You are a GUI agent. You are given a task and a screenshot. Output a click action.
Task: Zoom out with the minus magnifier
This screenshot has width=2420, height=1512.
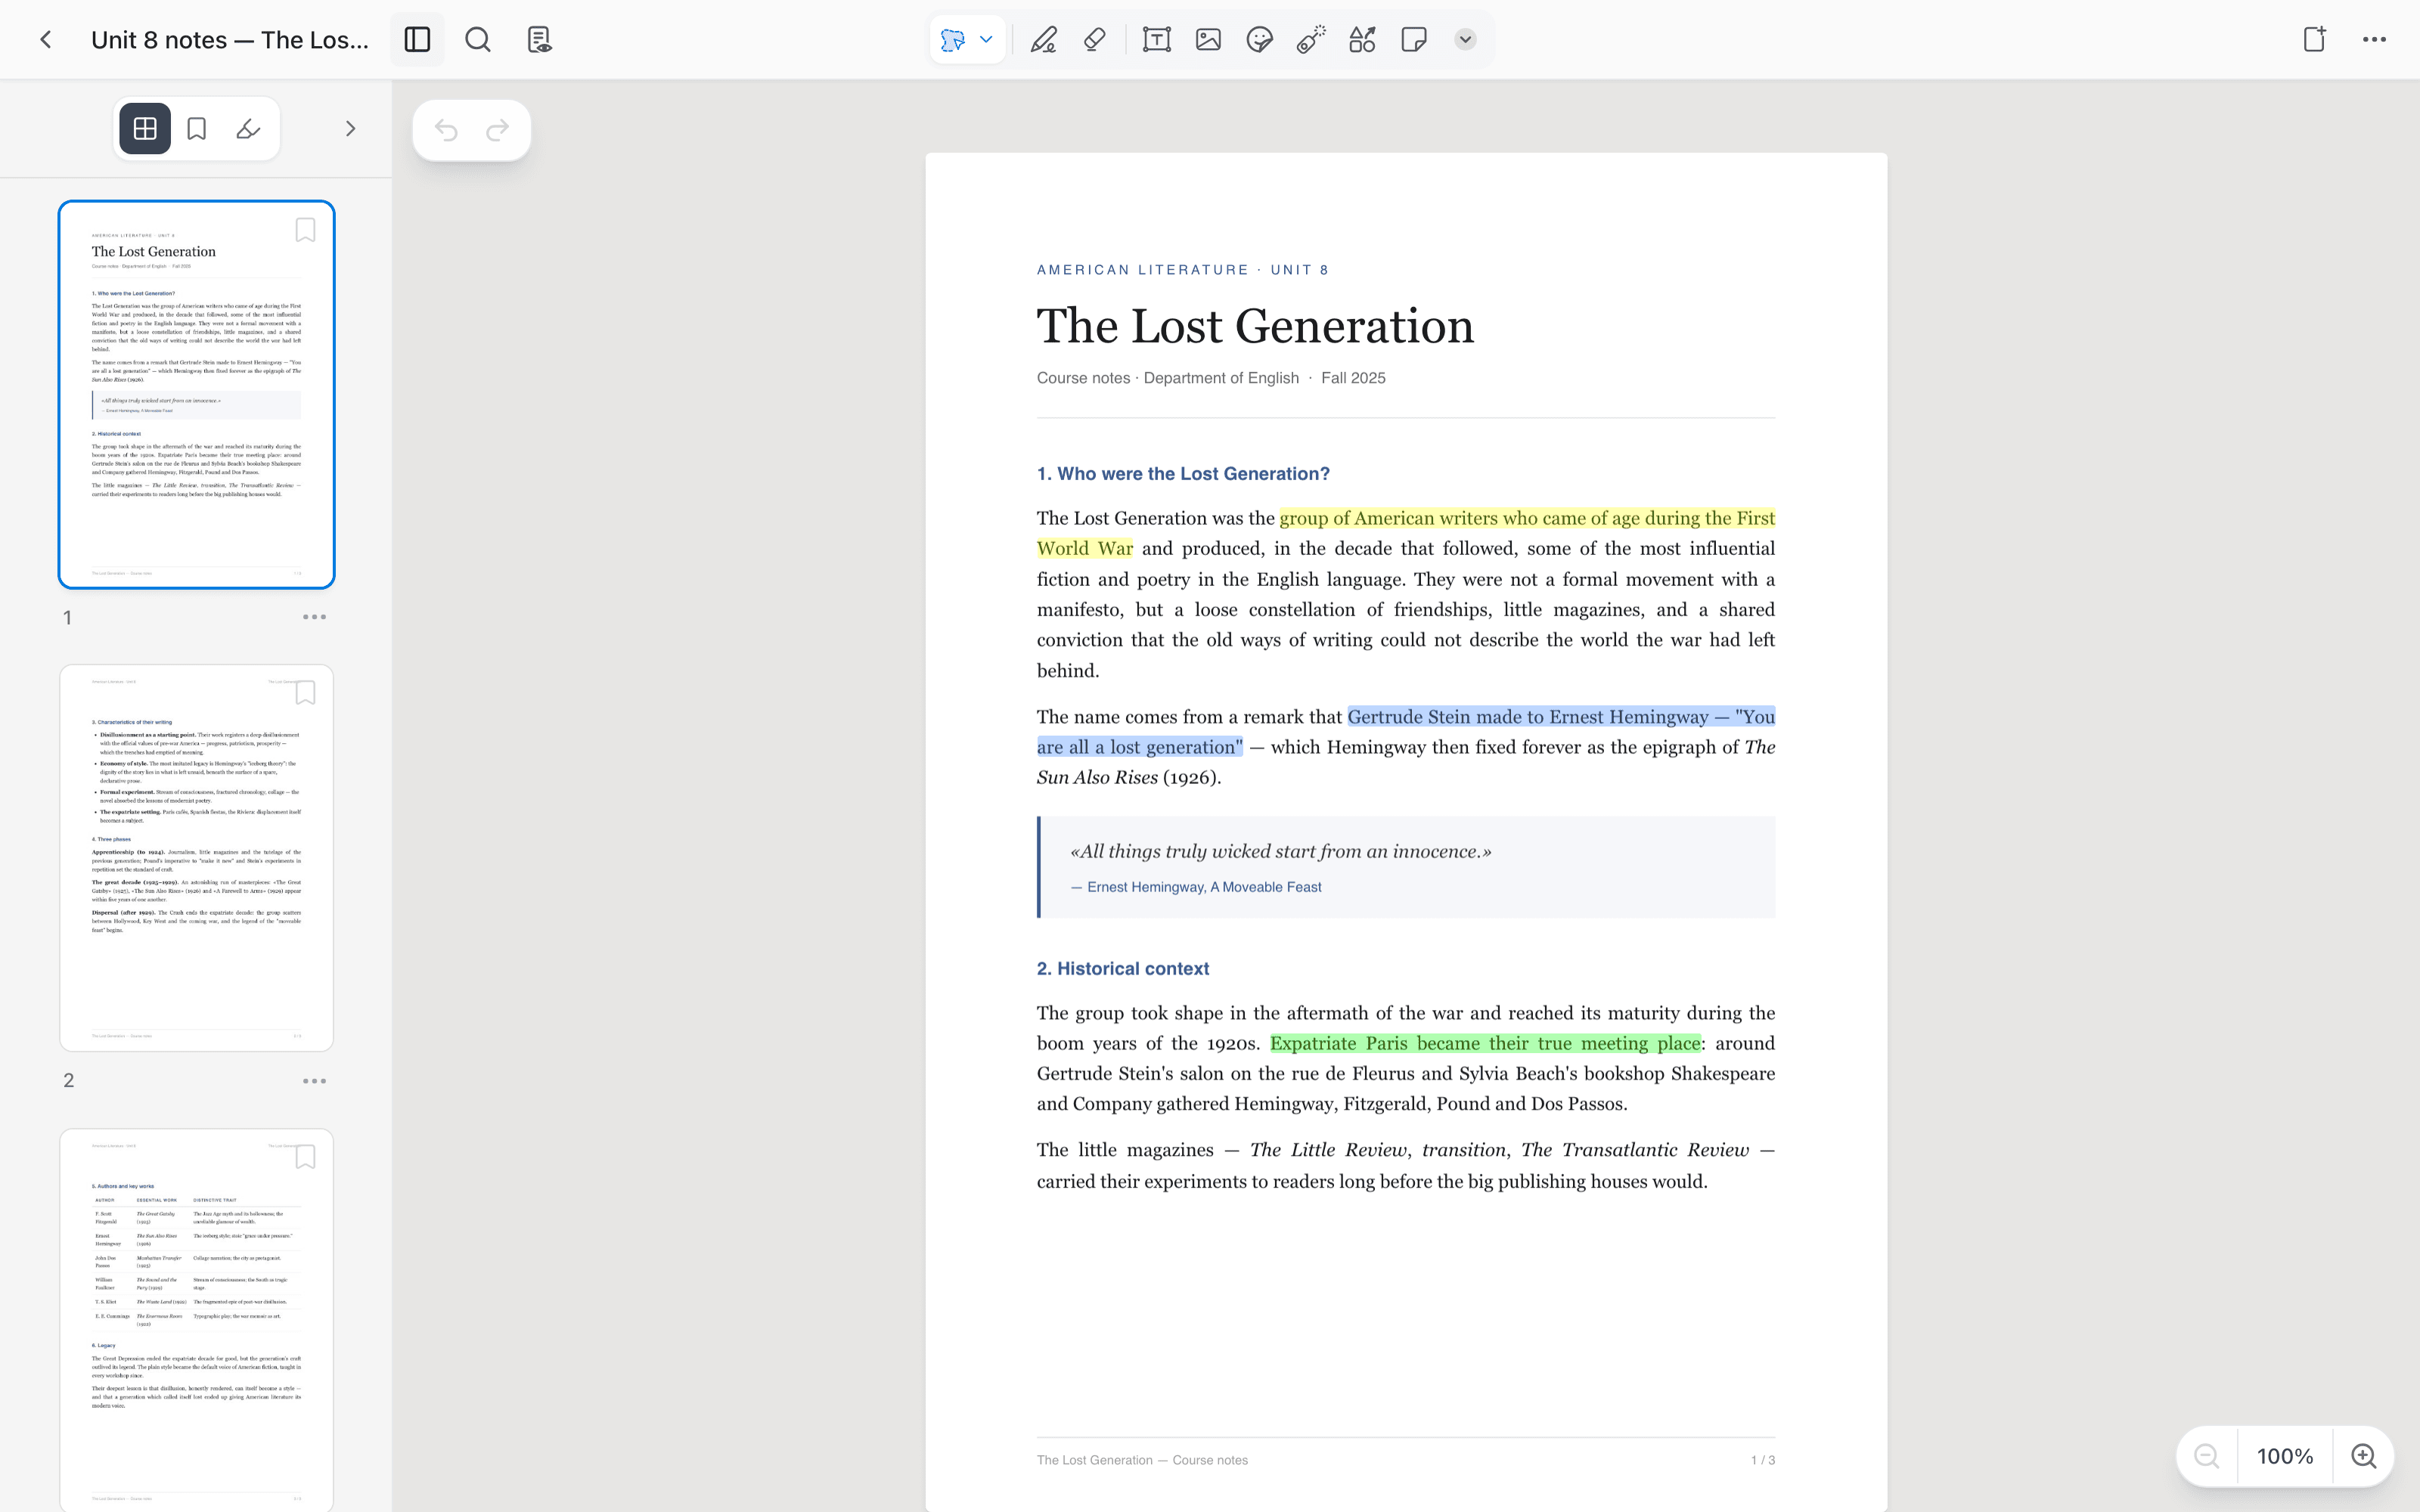click(x=2206, y=1456)
